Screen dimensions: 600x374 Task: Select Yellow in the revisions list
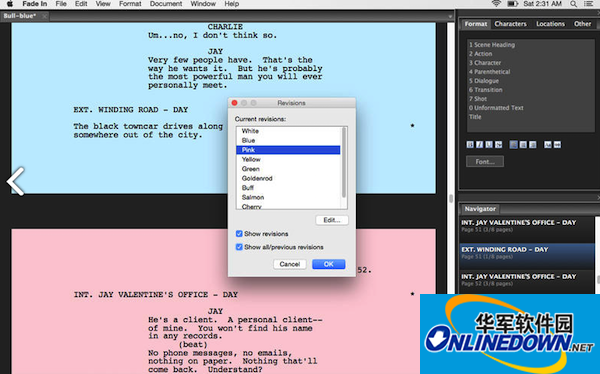tap(288, 159)
